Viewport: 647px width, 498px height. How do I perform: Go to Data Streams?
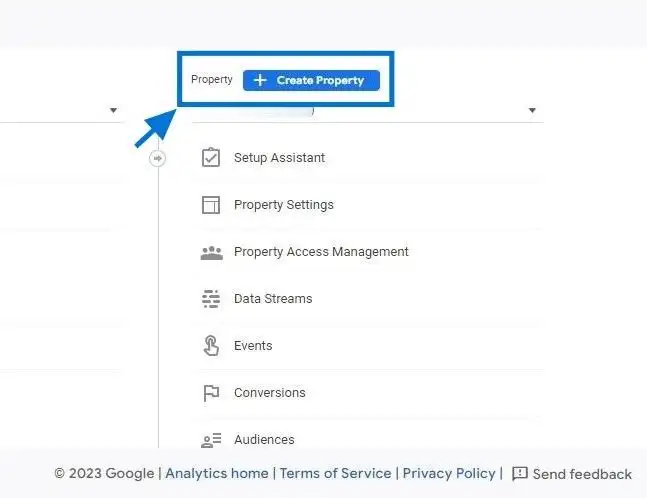(273, 299)
